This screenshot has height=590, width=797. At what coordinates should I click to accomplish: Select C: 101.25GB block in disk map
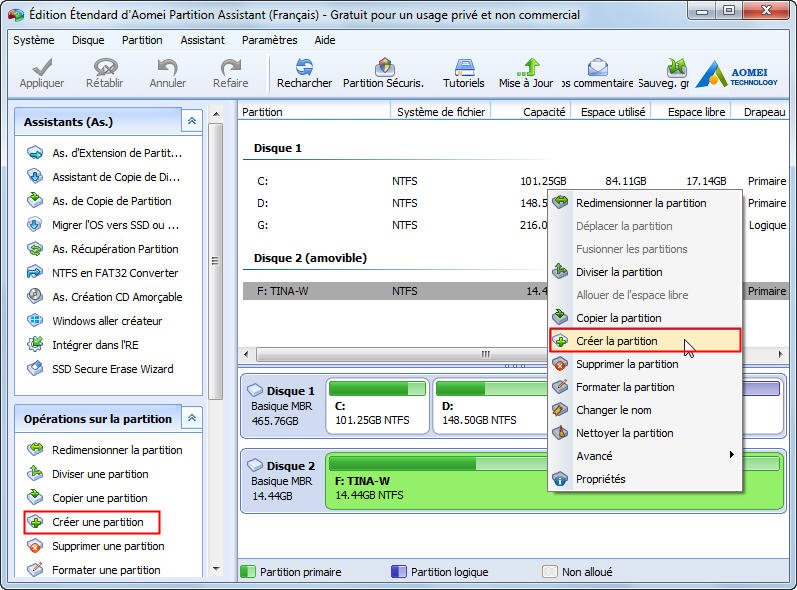tap(377, 407)
